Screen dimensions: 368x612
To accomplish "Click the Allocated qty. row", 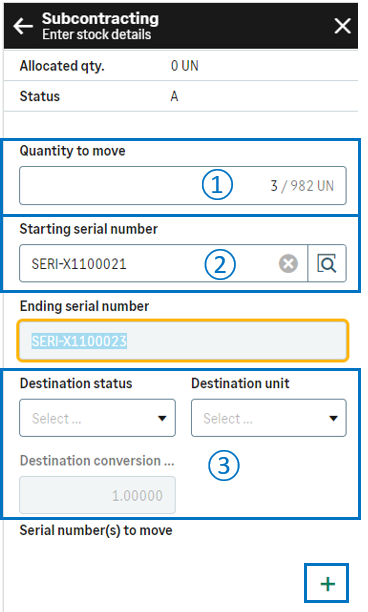I will [181, 66].
